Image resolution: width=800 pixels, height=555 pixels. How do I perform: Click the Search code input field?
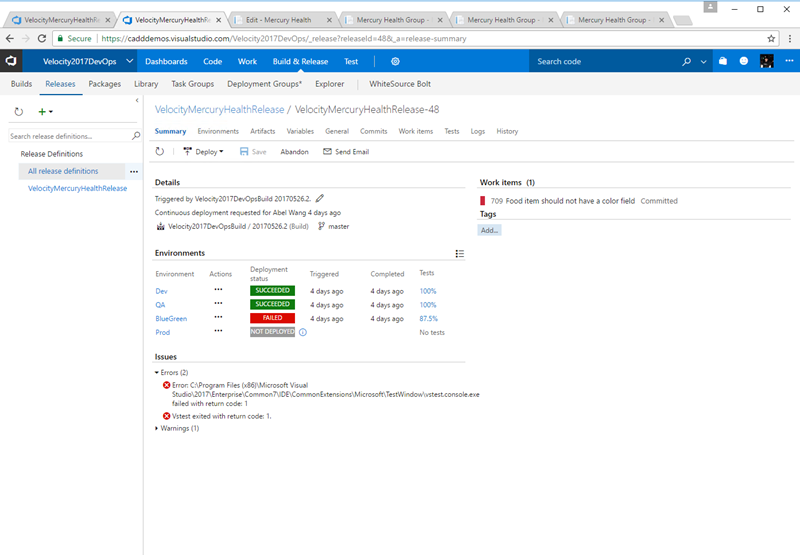tap(605, 61)
